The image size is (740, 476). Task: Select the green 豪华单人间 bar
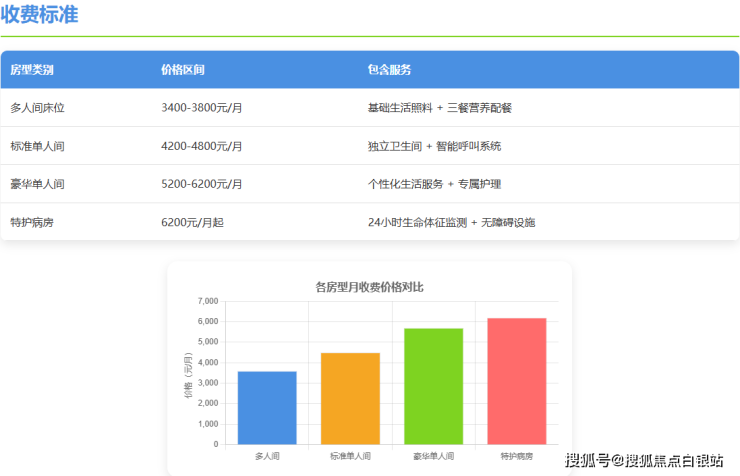(433, 386)
